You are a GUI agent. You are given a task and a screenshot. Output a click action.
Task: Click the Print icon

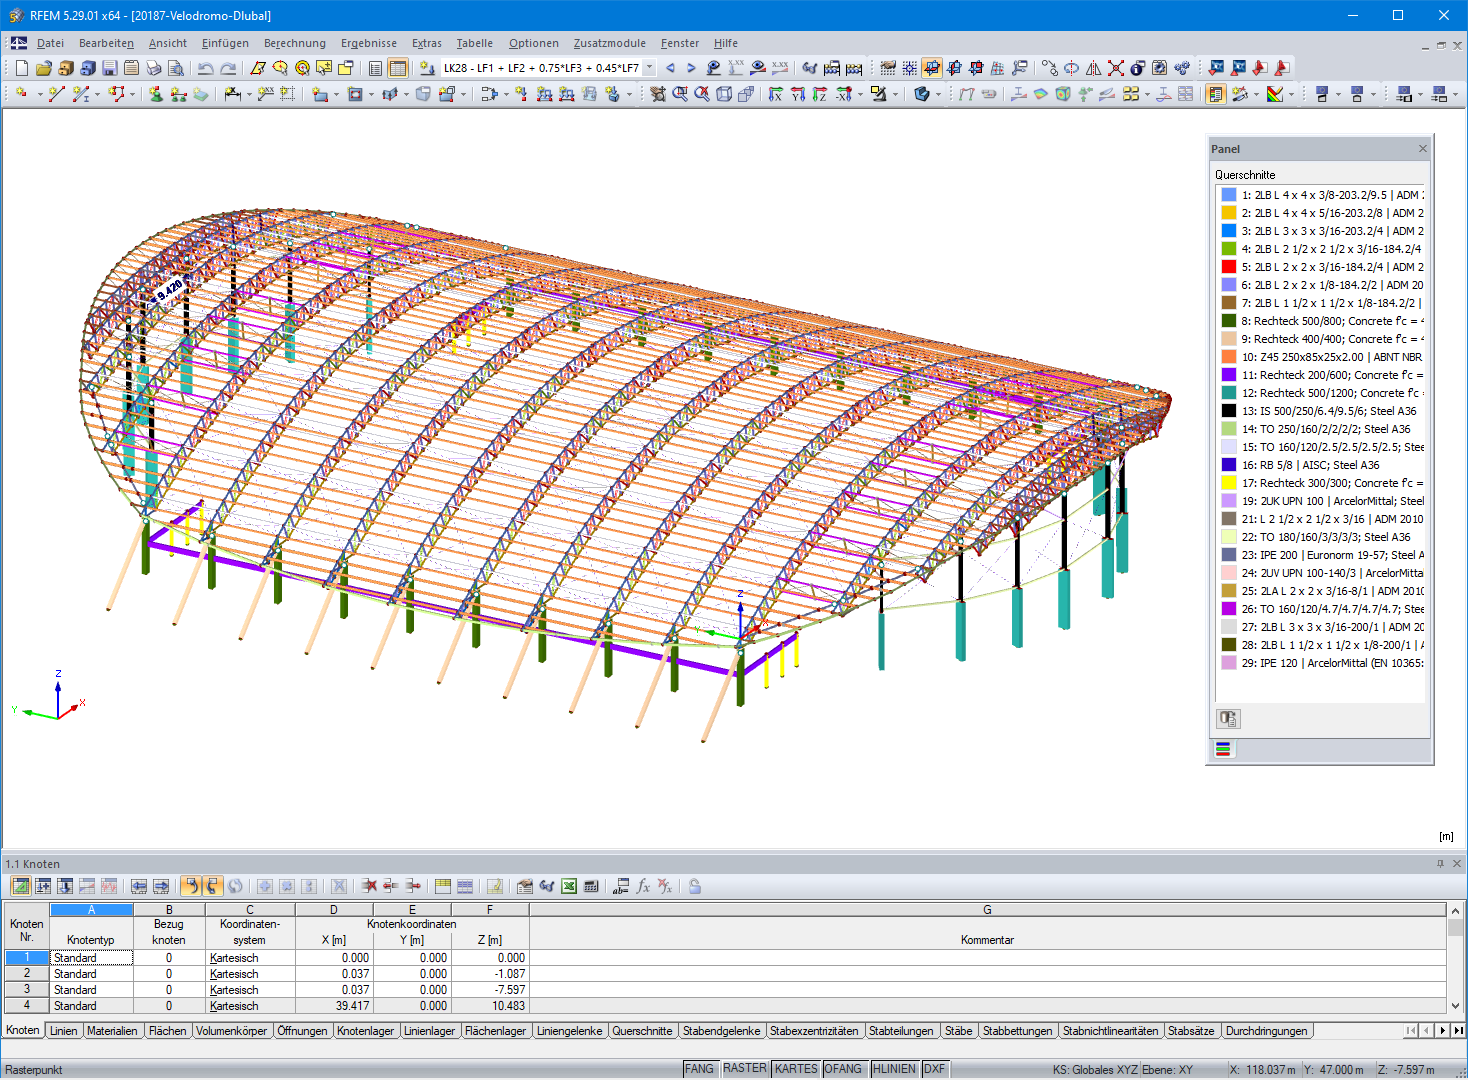[153, 68]
